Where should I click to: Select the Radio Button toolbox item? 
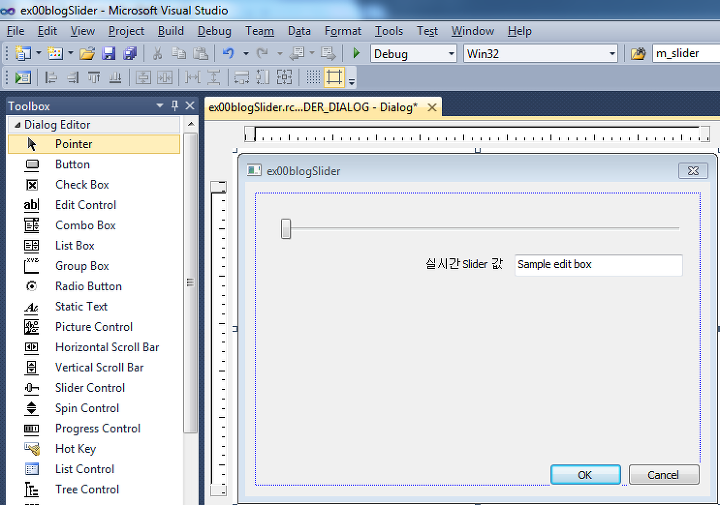coord(94,286)
